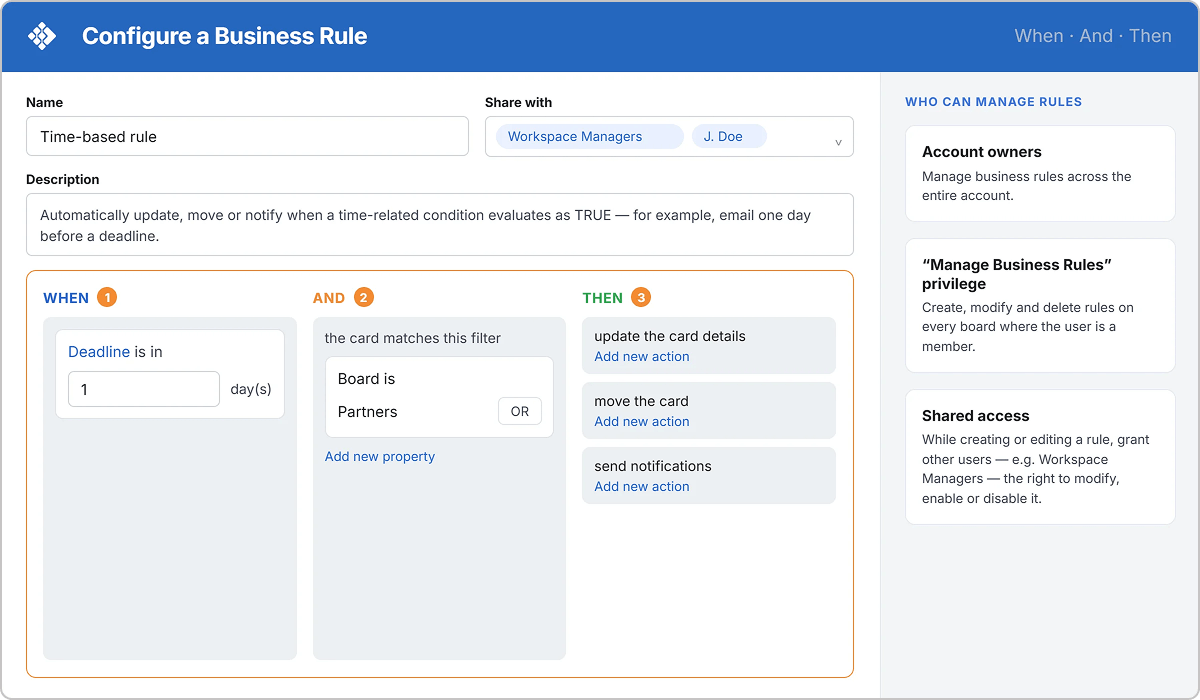Image resolution: width=1200 pixels, height=700 pixels.
Task: Click the When · And · Then header text
Action: [1093, 36]
